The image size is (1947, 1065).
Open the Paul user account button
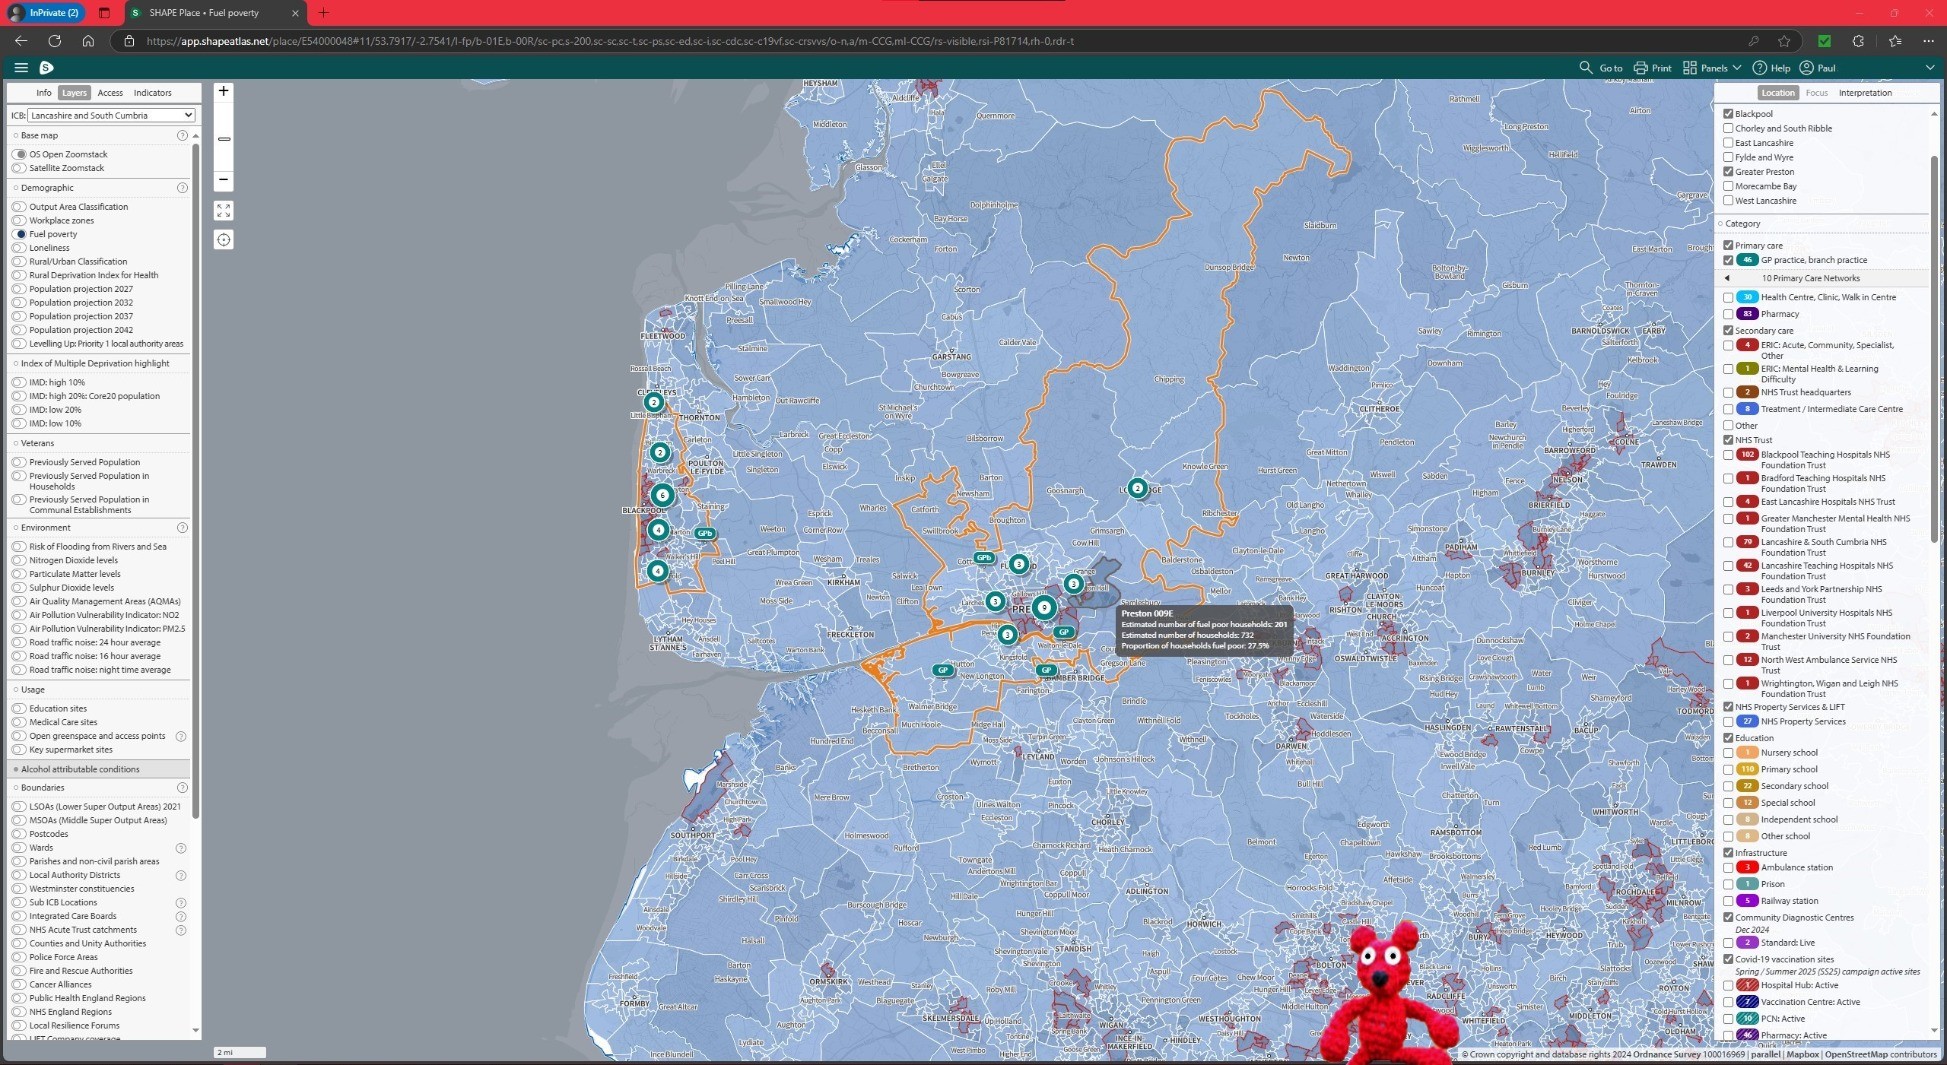tap(1817, 68)
